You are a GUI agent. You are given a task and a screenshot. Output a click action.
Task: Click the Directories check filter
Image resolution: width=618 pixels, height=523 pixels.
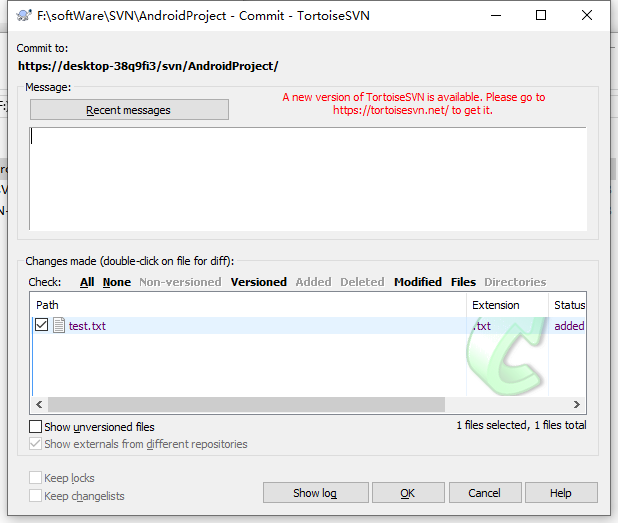click(x=515, y=282)
